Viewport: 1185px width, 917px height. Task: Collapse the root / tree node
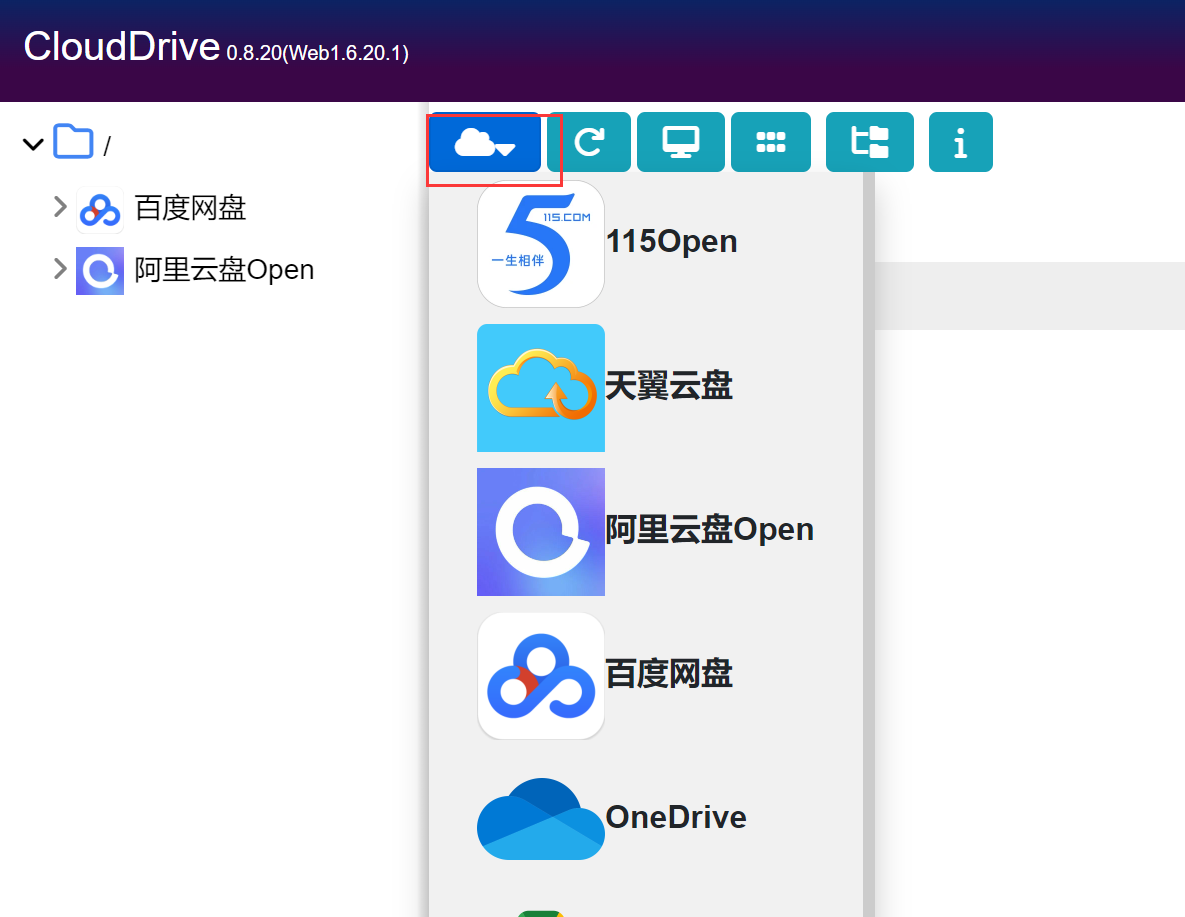tap(31, 143)
